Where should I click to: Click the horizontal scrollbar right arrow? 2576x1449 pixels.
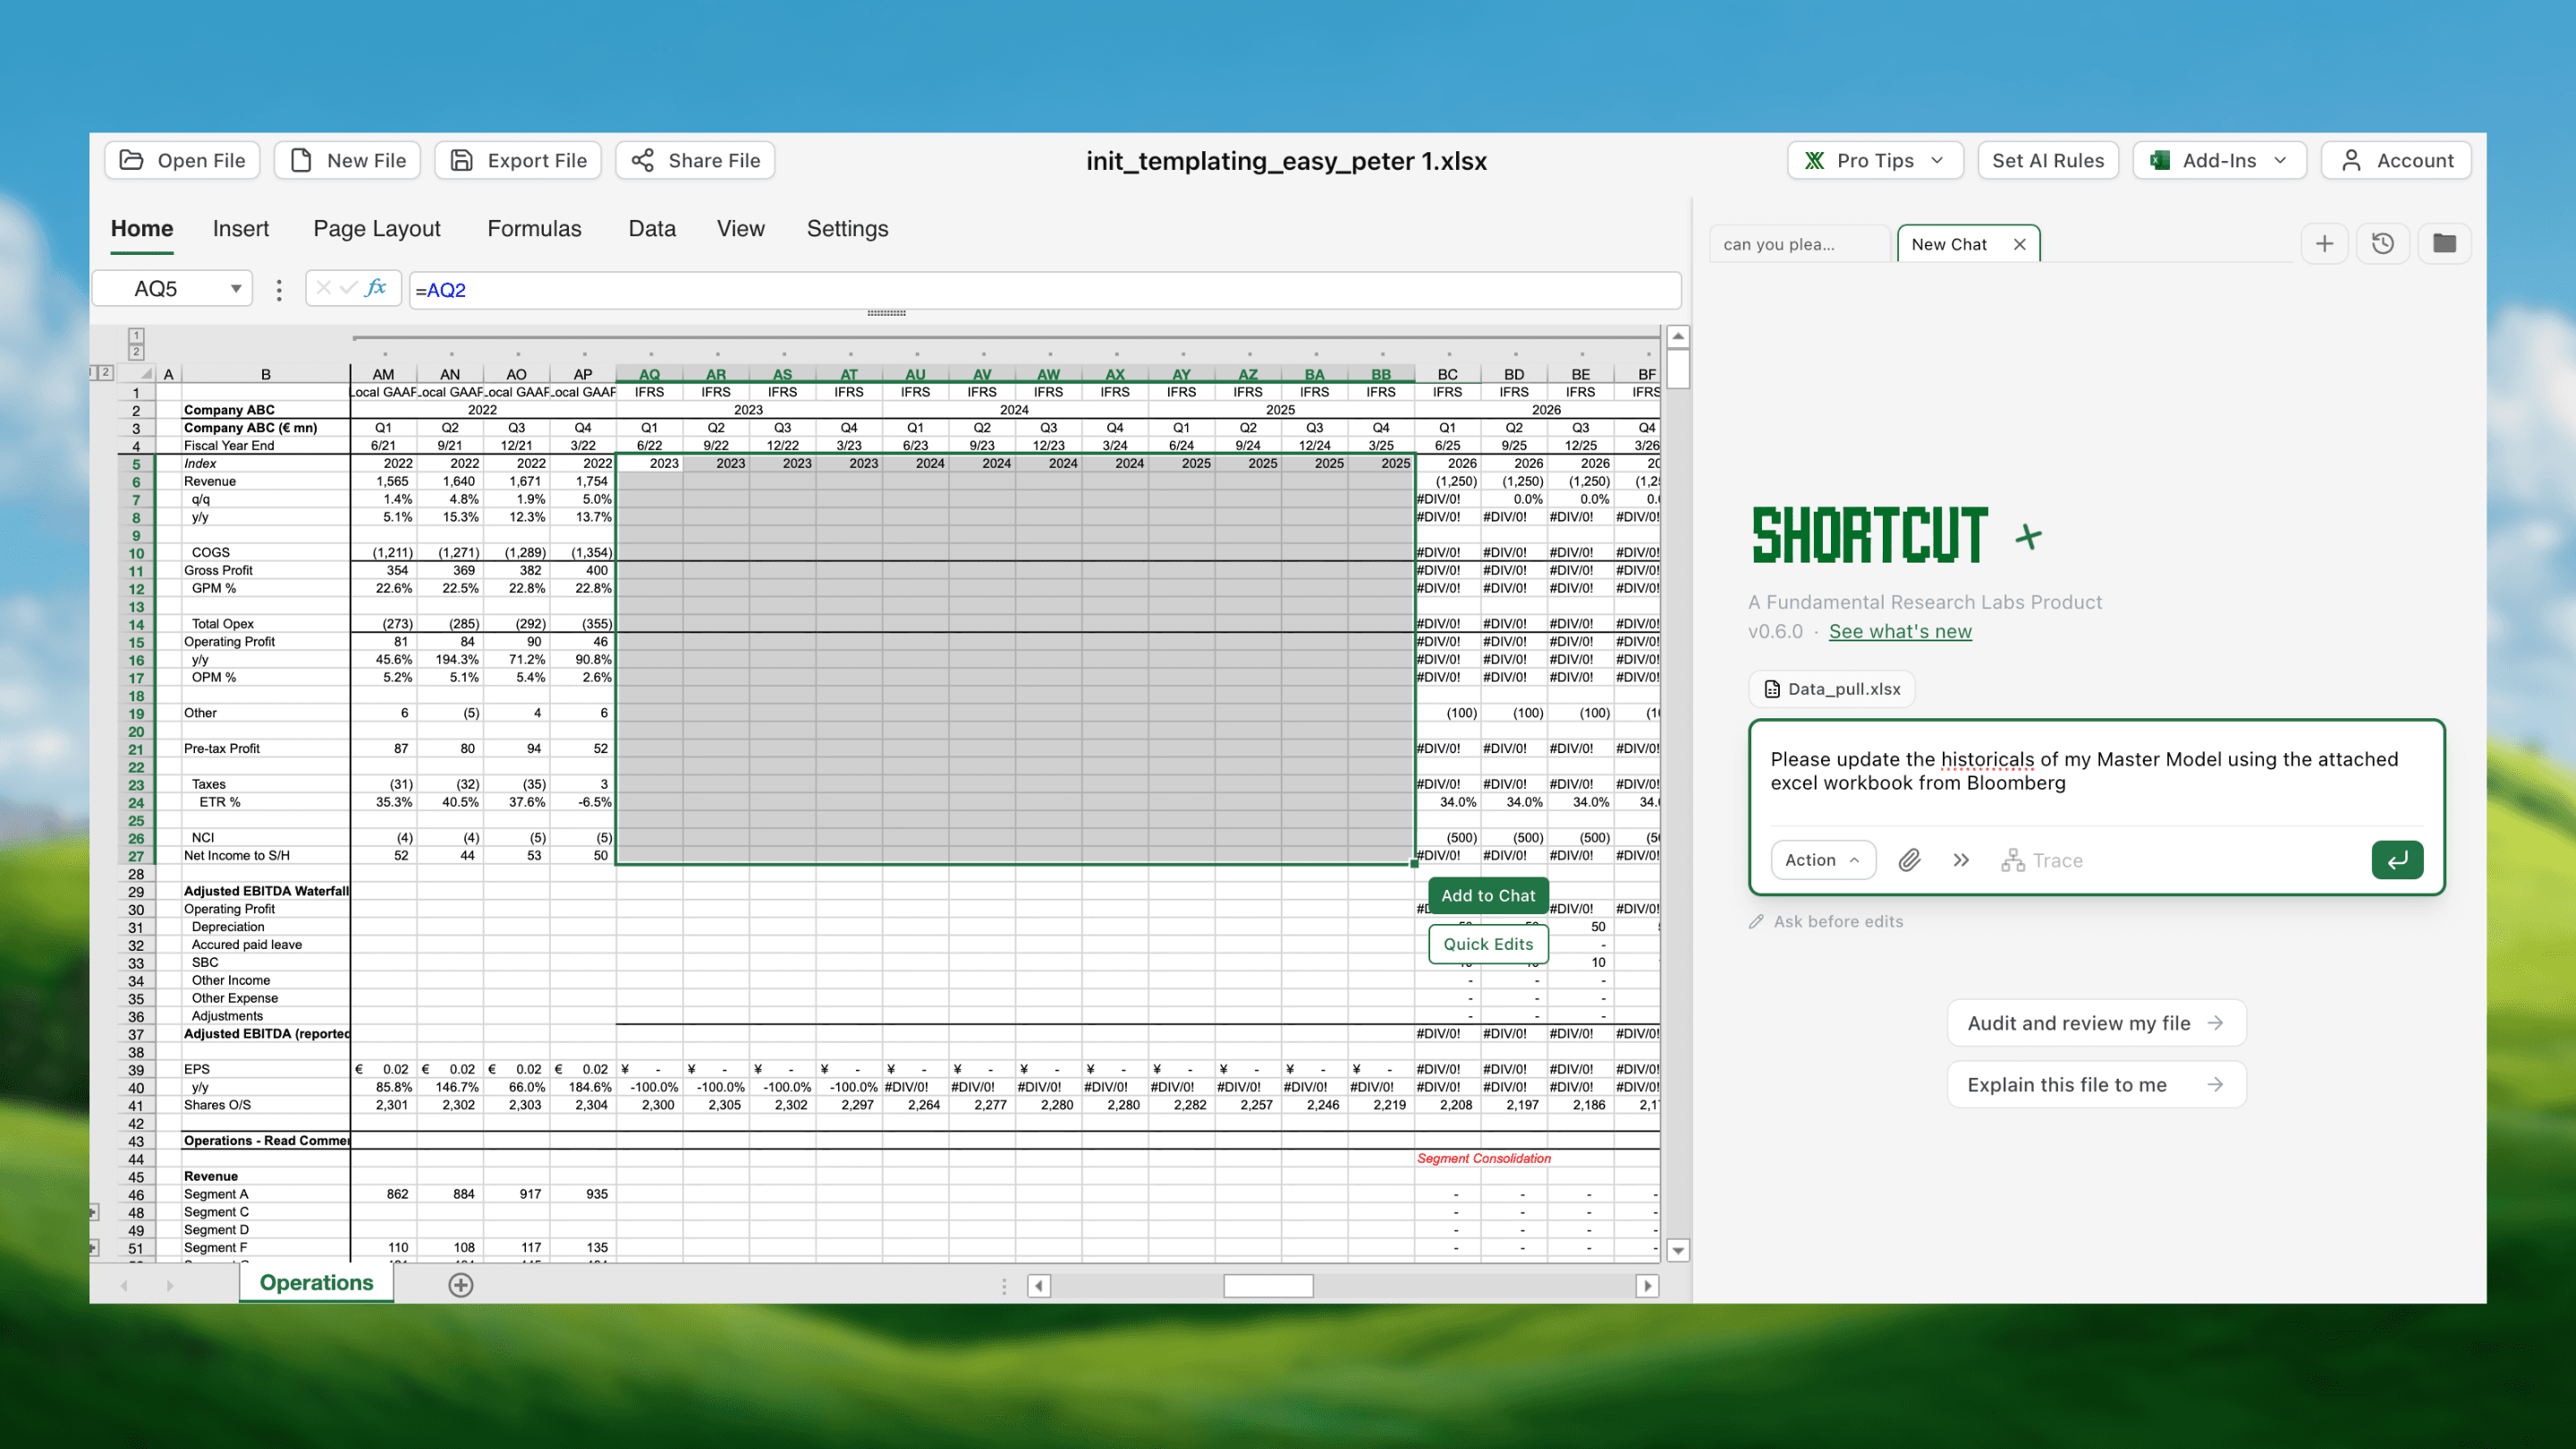tap(1647, 1286)
